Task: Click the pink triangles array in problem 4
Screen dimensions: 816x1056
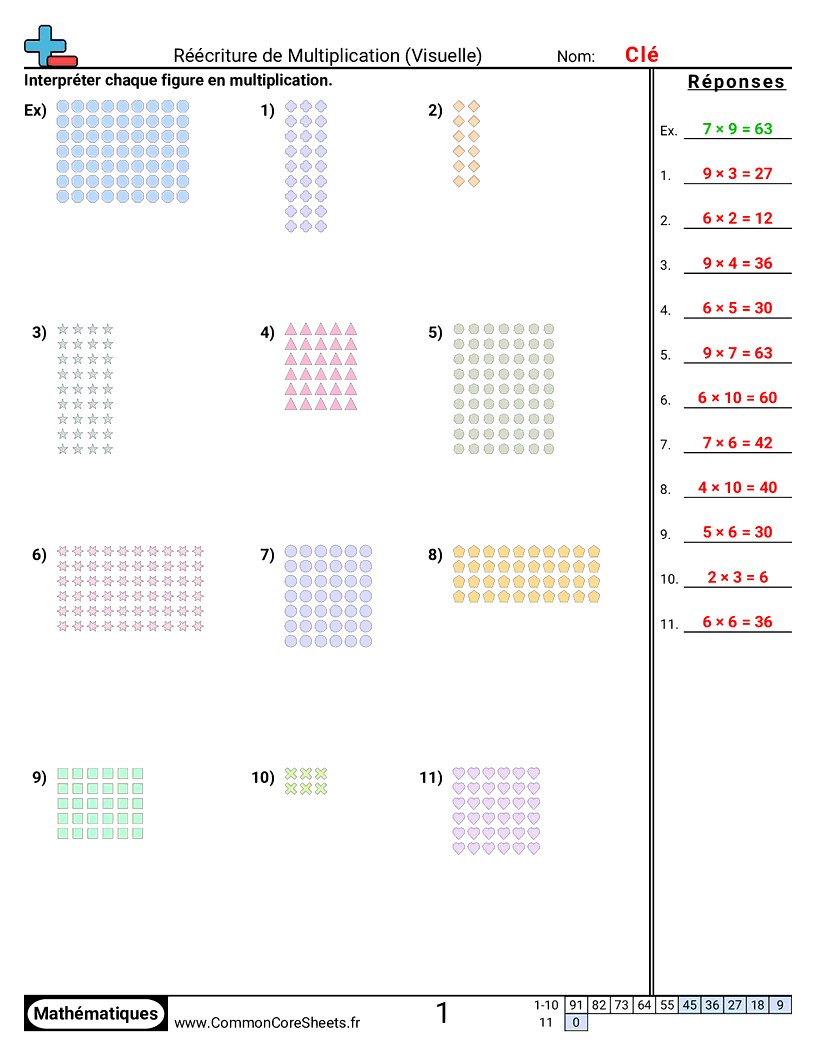Action: [320, 366]
